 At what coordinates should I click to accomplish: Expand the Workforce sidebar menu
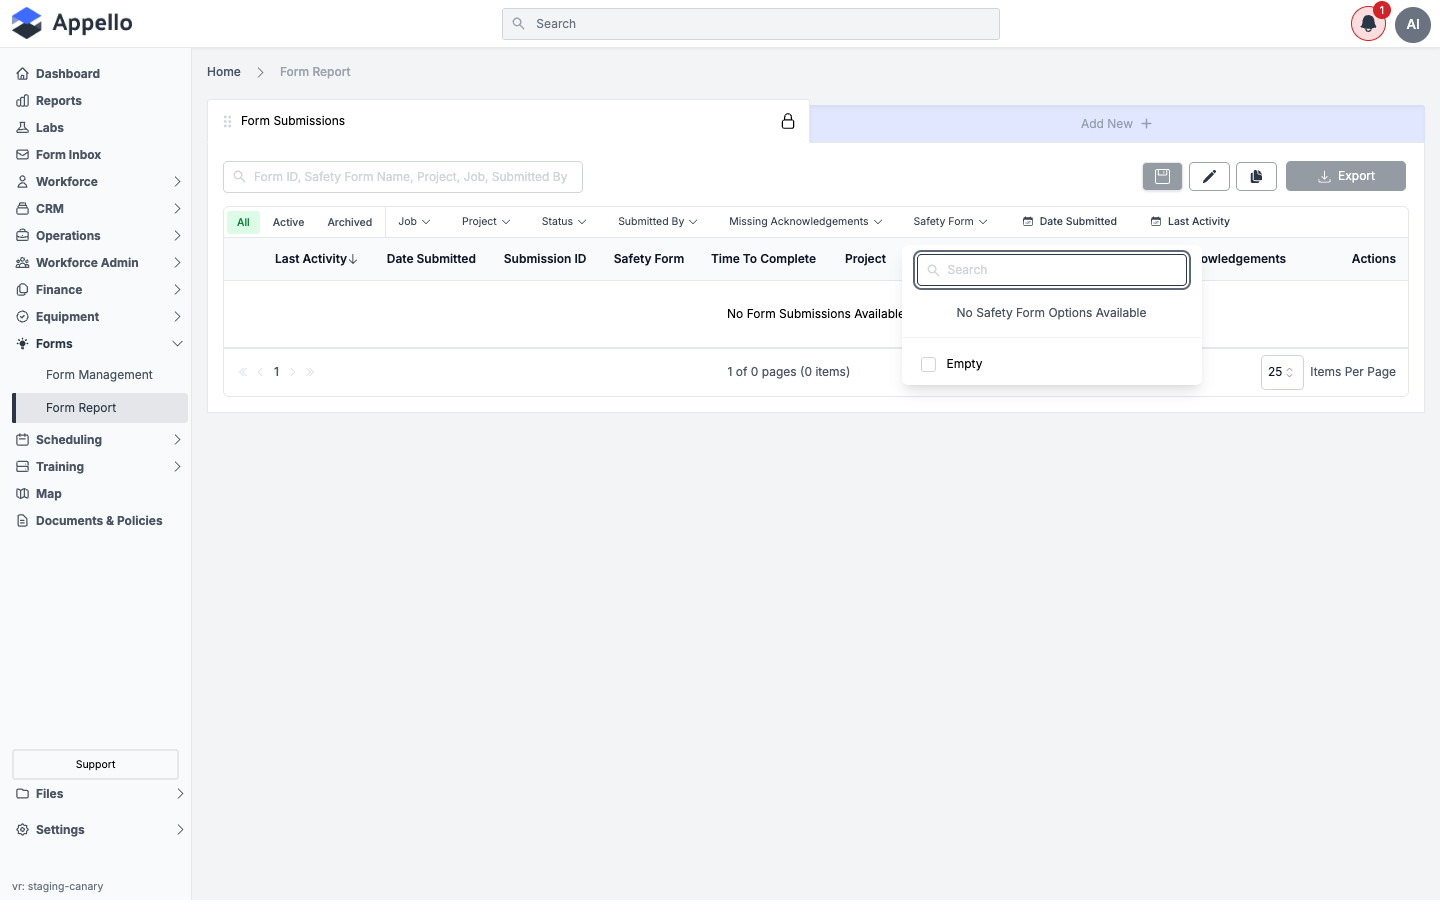point(100,182)
